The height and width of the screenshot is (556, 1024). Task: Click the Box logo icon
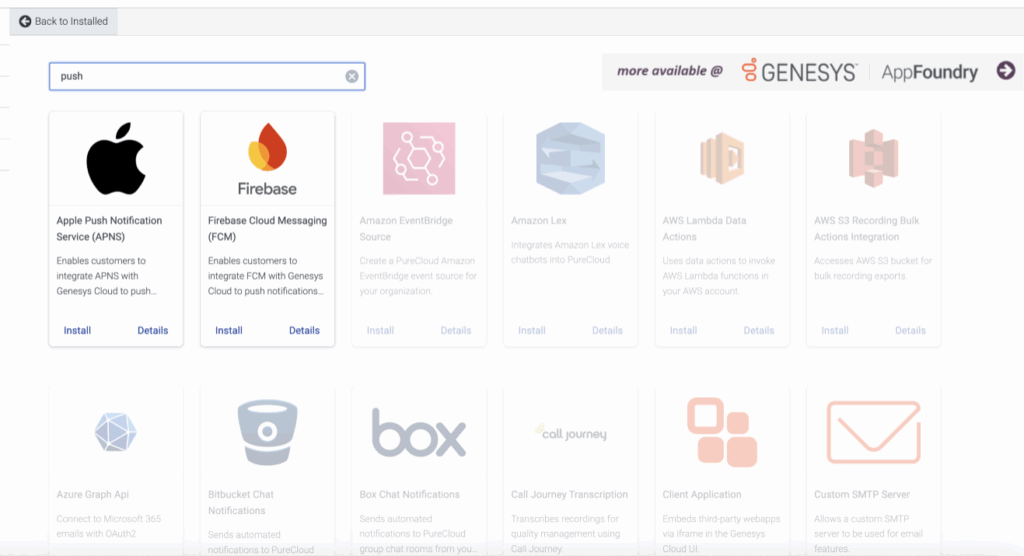coord(419,432)
